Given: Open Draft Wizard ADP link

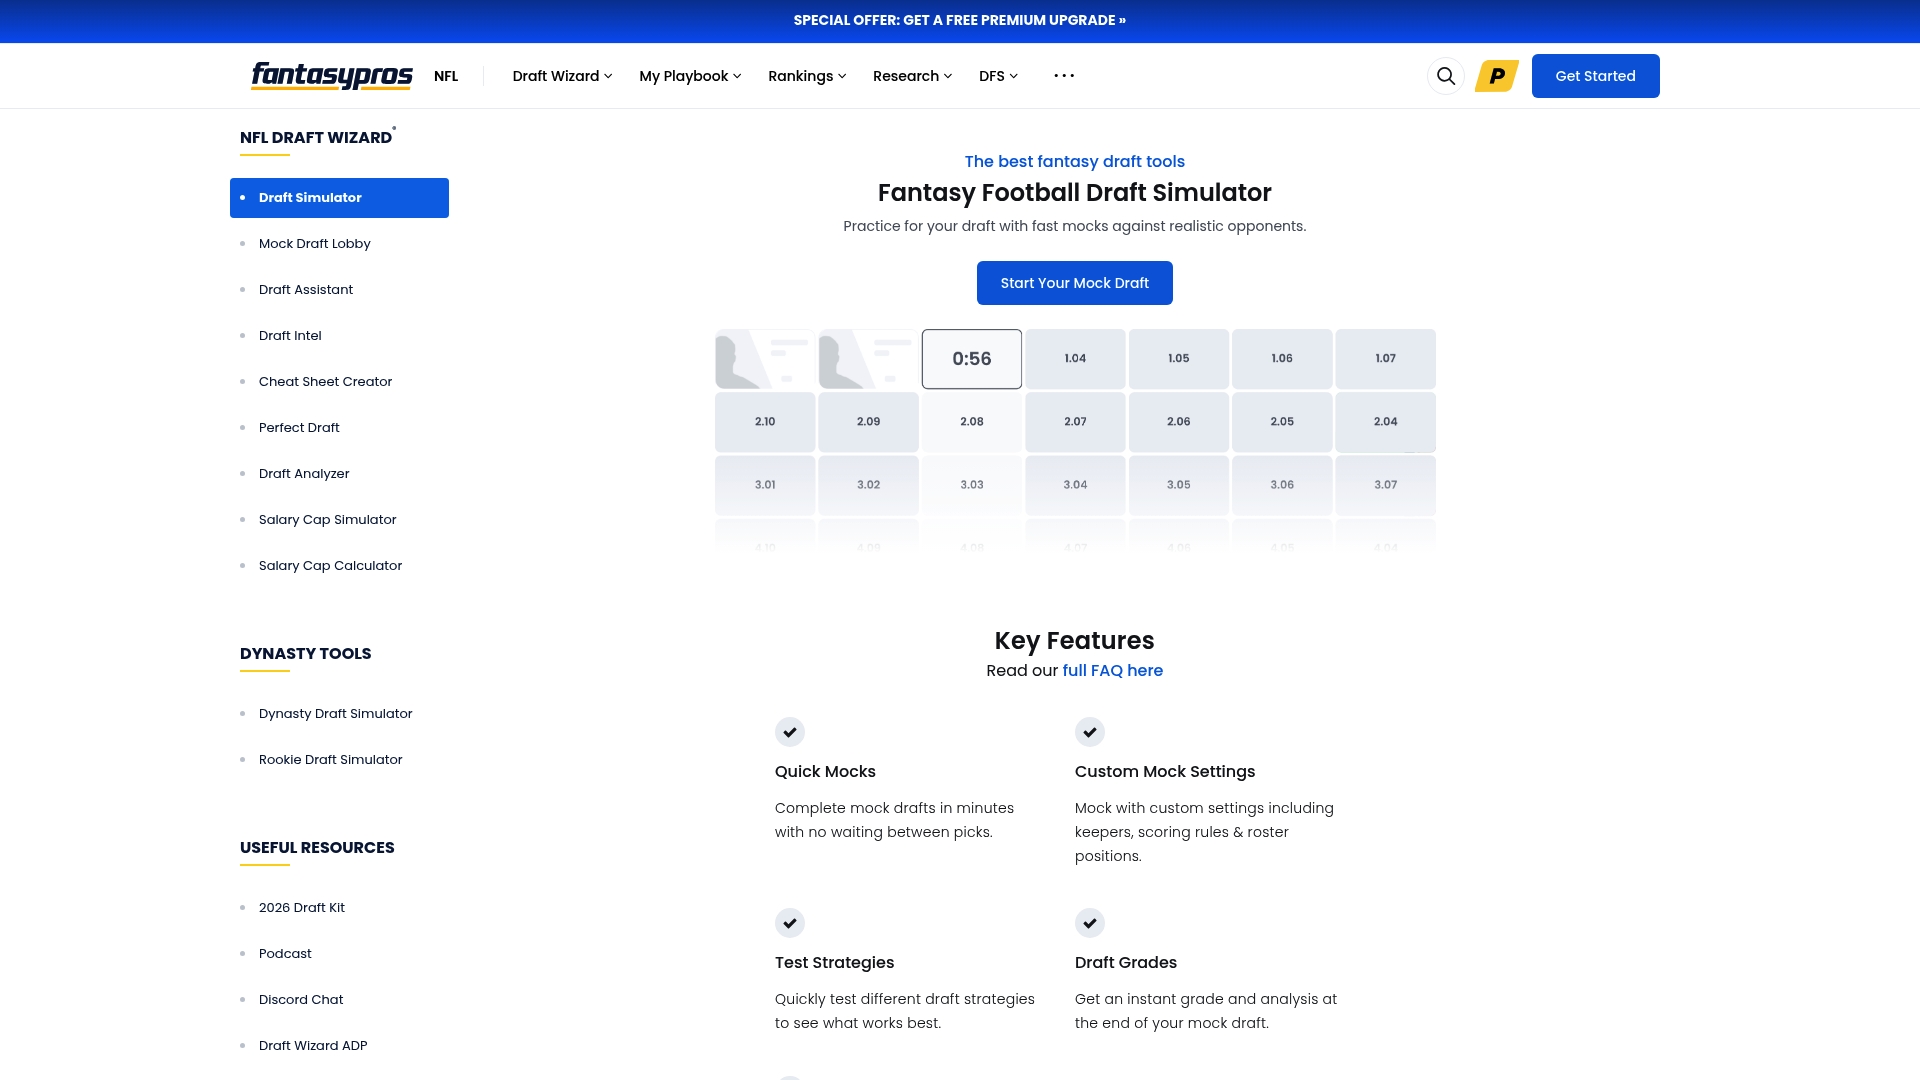Looking at the screenshot, I should pos(313,1046).
